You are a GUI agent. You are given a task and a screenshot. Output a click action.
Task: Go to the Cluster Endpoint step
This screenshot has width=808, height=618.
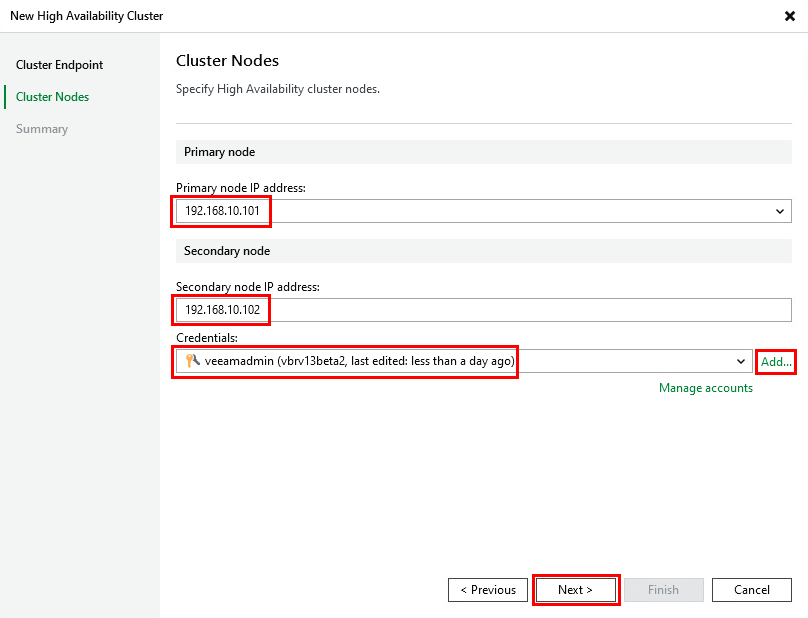tap(59, 65)
